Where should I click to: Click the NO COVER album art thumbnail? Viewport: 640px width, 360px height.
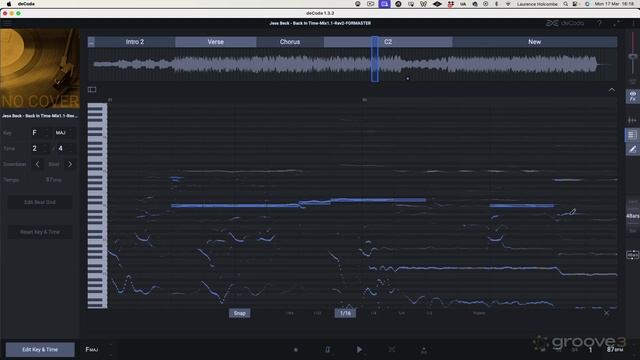40,68
